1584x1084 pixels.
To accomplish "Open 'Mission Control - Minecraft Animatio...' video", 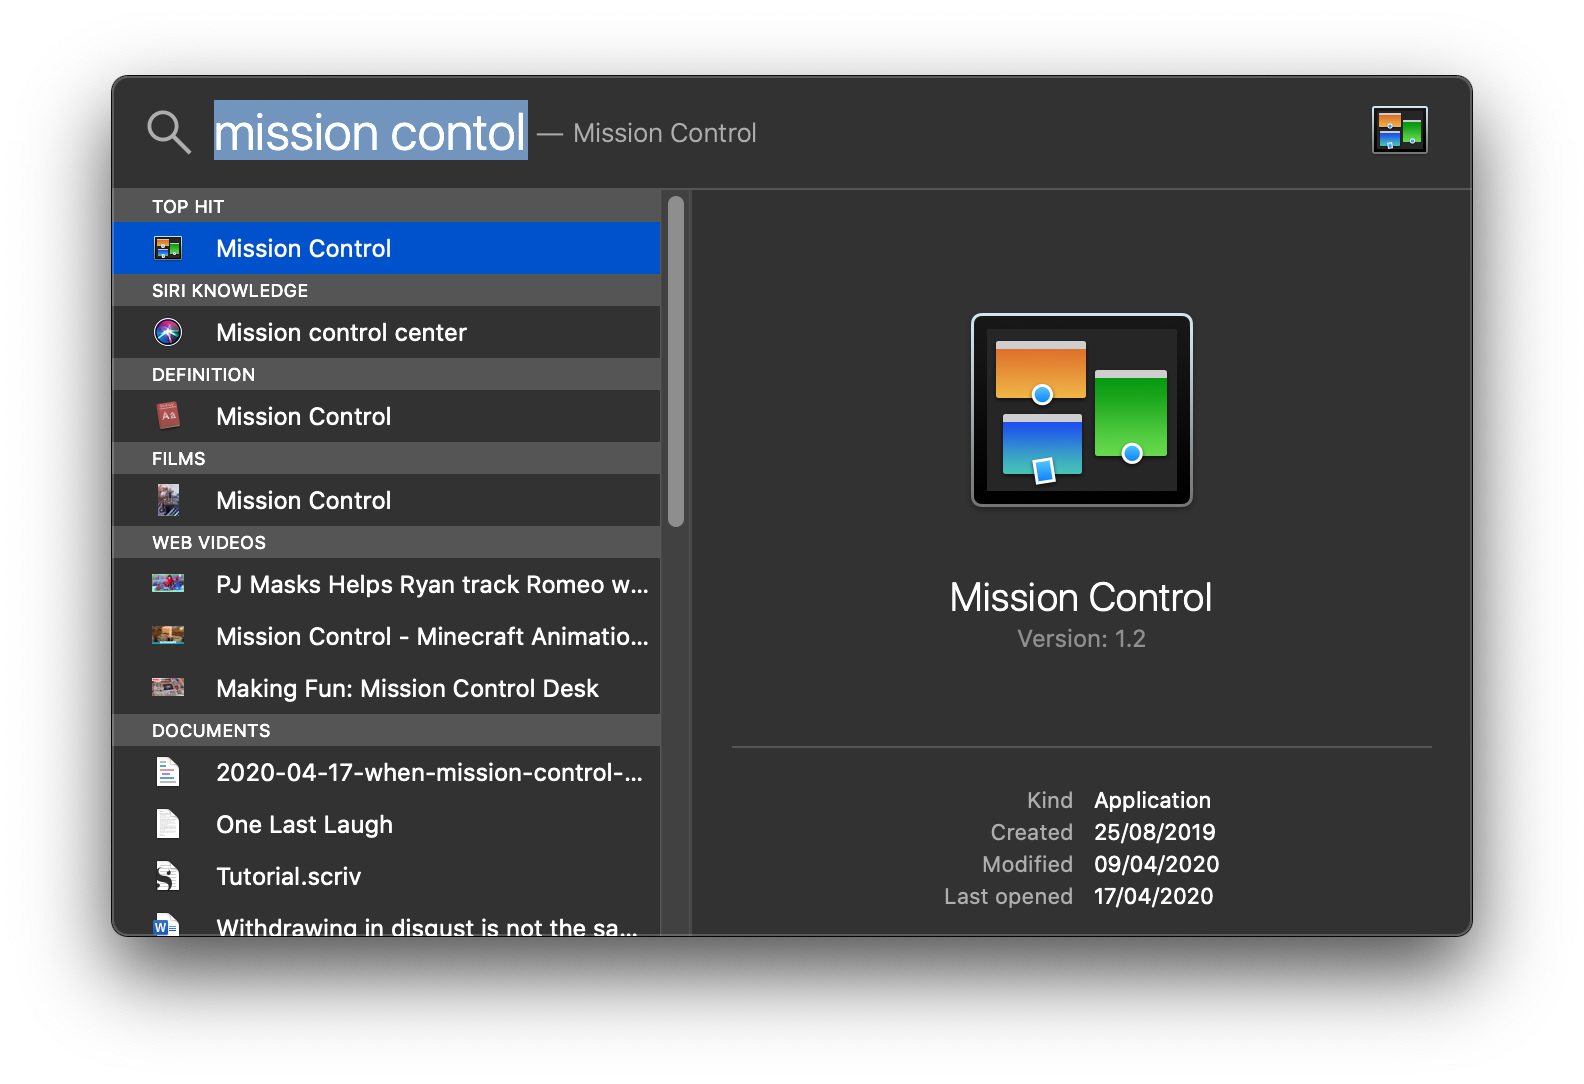I will click(x=386, y=636).
